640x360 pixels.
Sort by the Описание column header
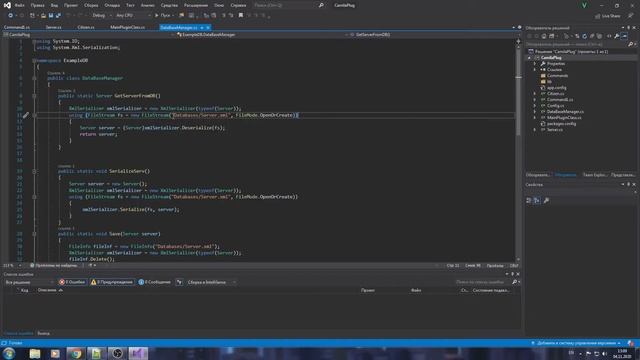pos(47,290)
